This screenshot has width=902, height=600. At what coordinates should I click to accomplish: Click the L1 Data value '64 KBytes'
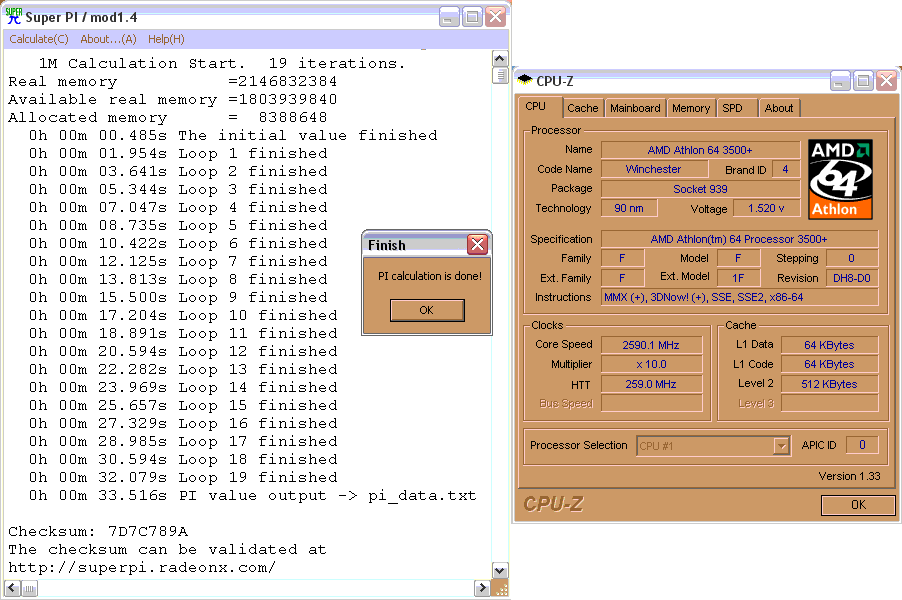[830, 345]
